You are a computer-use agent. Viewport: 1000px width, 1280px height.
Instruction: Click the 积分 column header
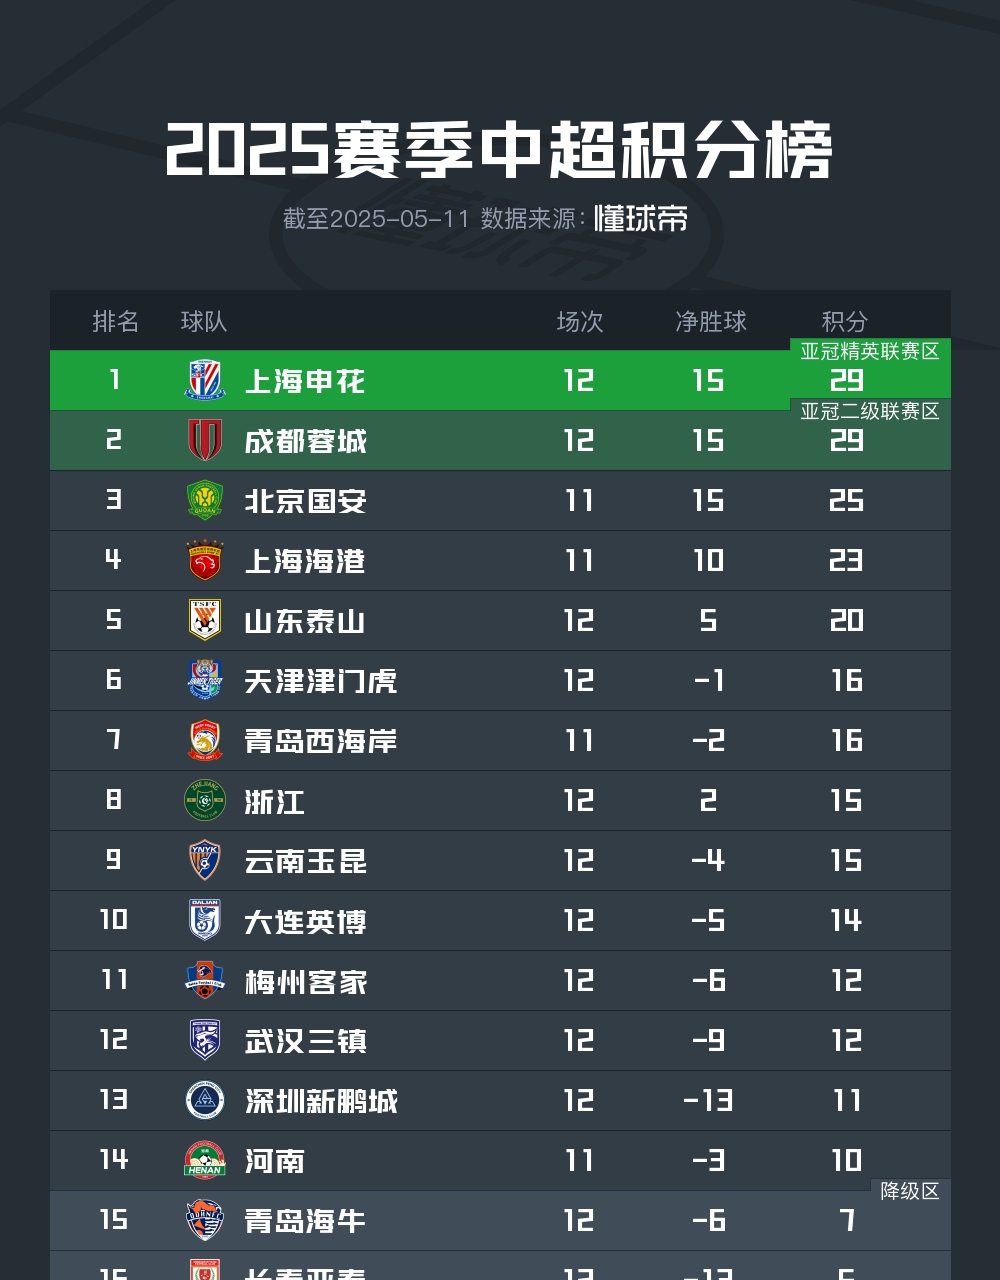coord(845,321)
